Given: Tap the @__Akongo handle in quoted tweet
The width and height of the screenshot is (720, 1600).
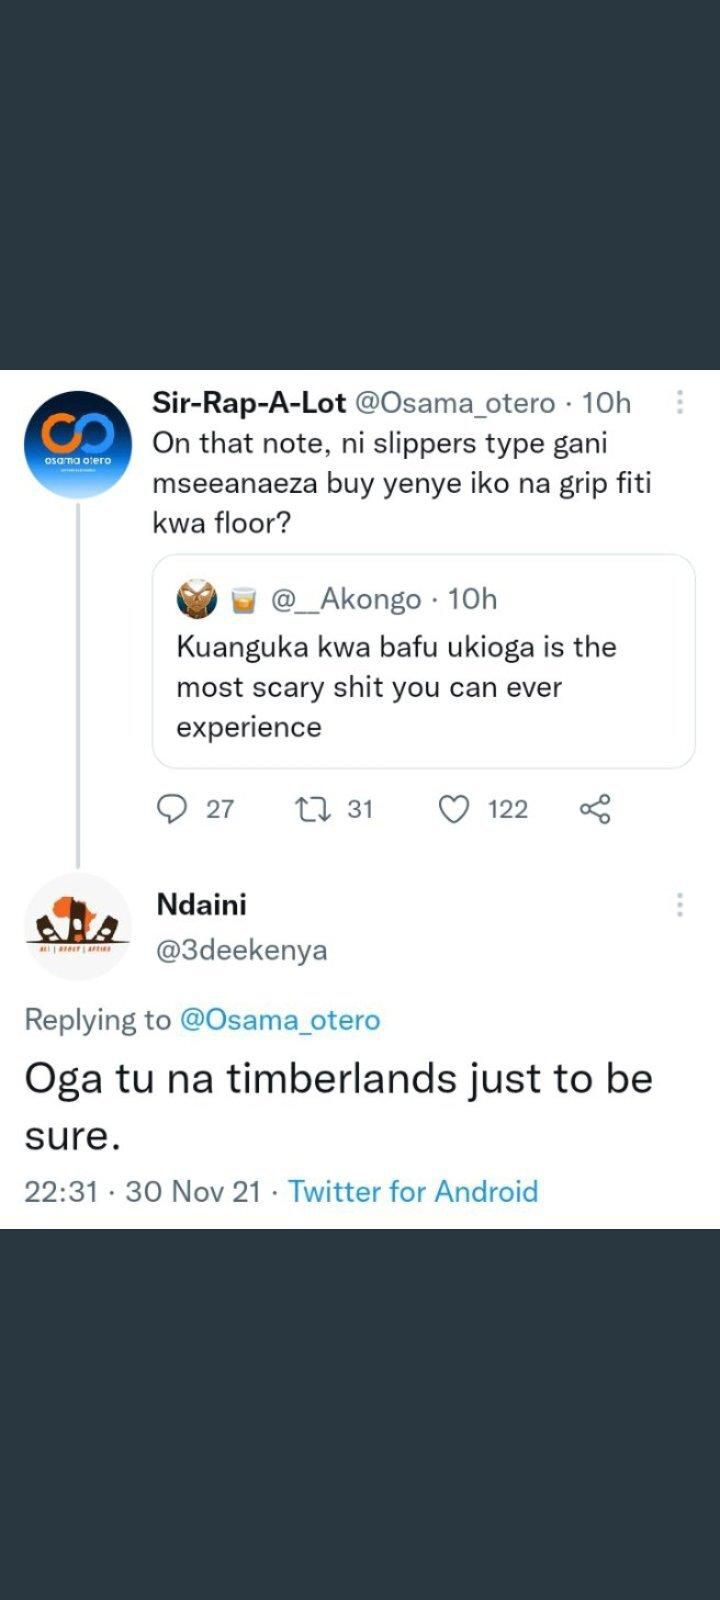Looking at the screenshot, I should [x=346, y=599].
